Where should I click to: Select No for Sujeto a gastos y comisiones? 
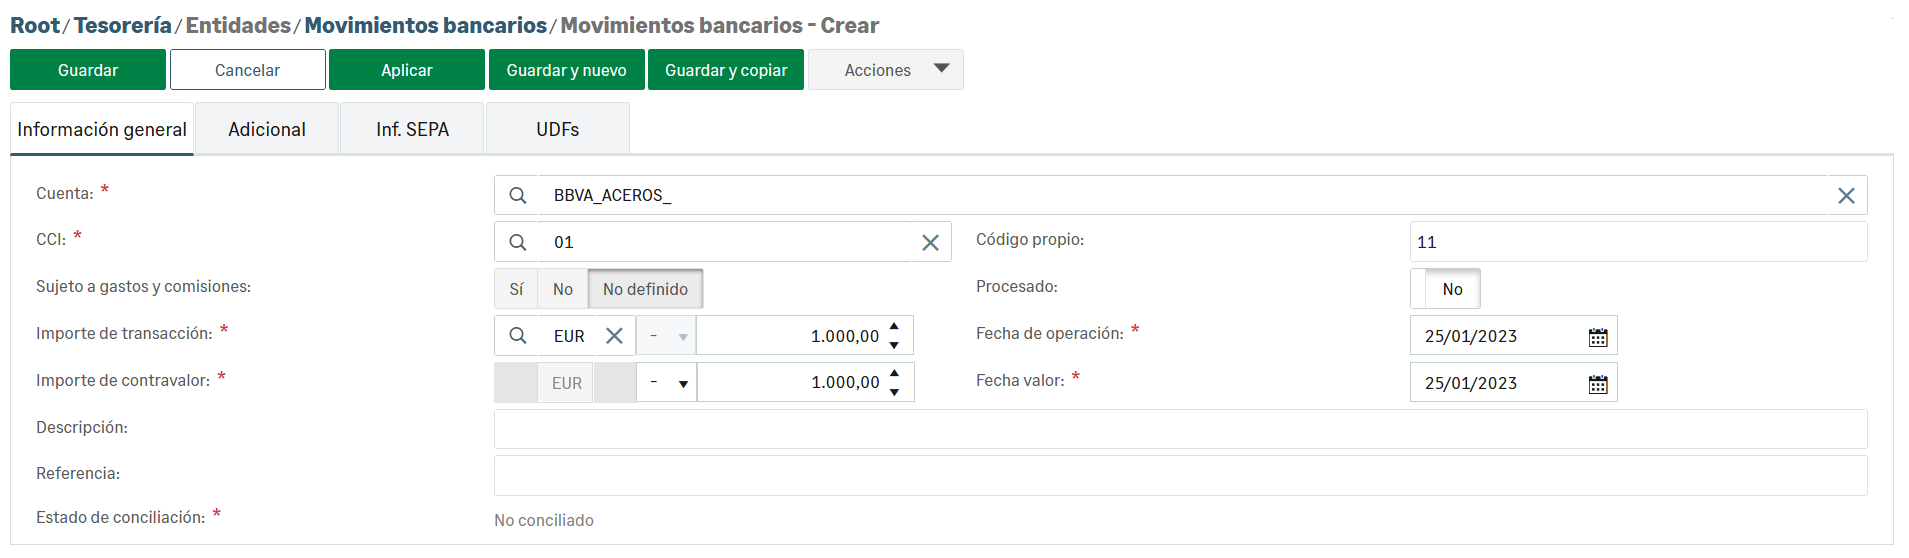tap(563, 289)
